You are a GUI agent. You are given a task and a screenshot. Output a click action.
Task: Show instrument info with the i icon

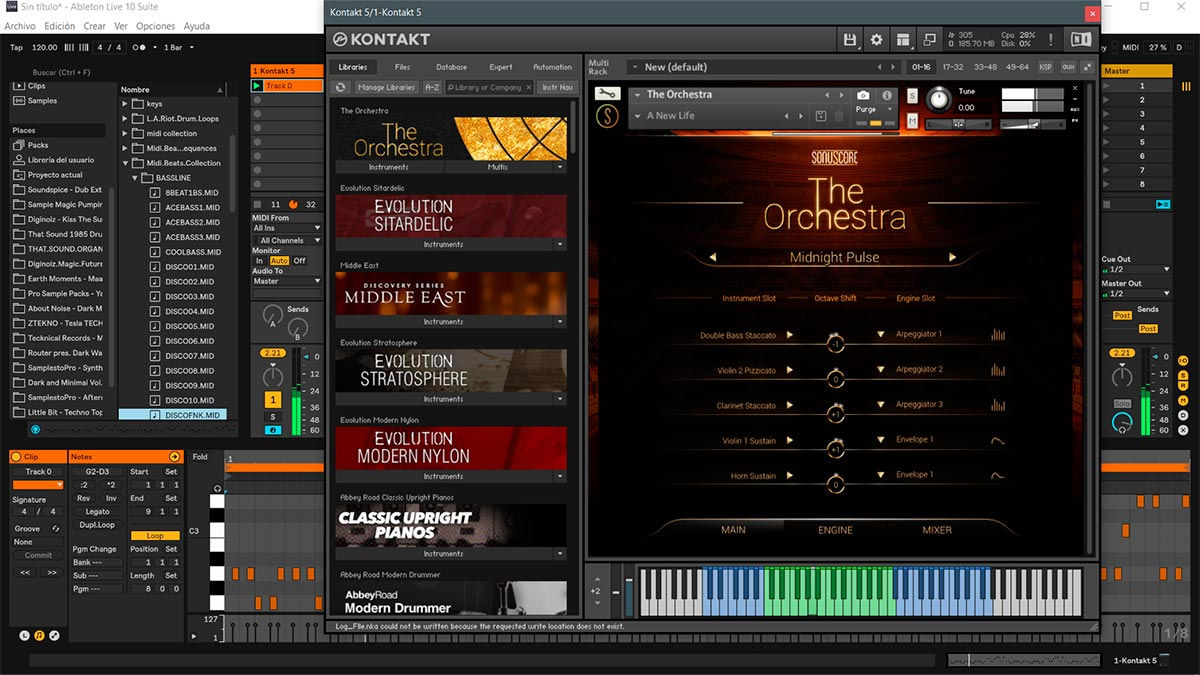pyautogui.click(x=887, y=95)
